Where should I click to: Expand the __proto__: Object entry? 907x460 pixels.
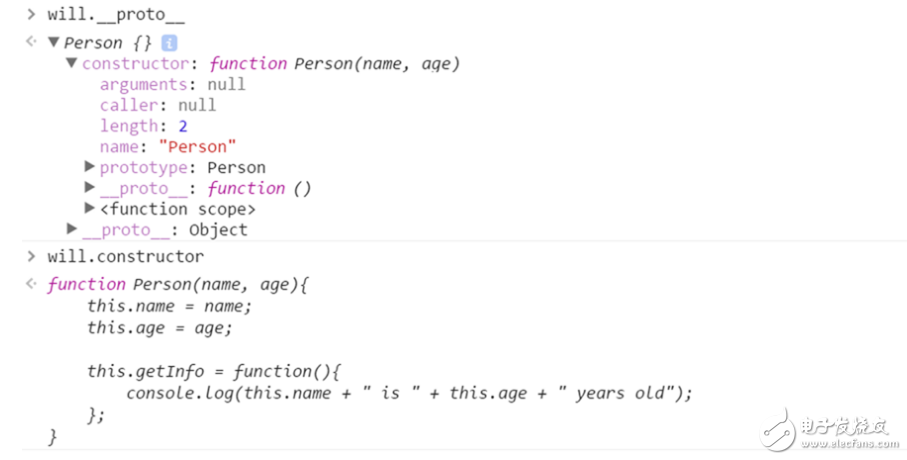[72, 230]
